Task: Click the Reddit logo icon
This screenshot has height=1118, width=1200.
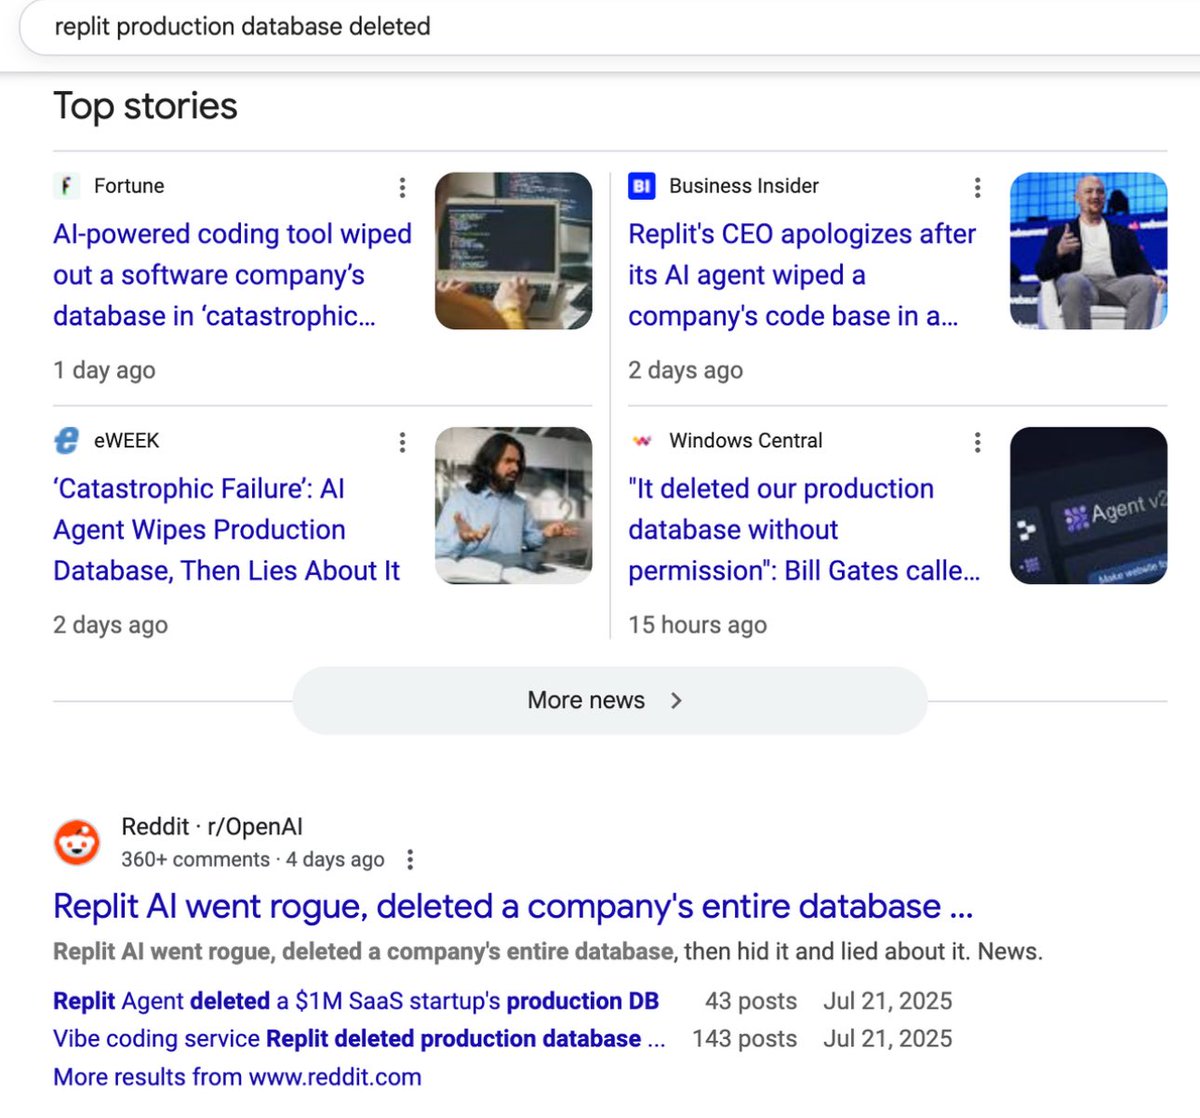Action: (77, 842)
